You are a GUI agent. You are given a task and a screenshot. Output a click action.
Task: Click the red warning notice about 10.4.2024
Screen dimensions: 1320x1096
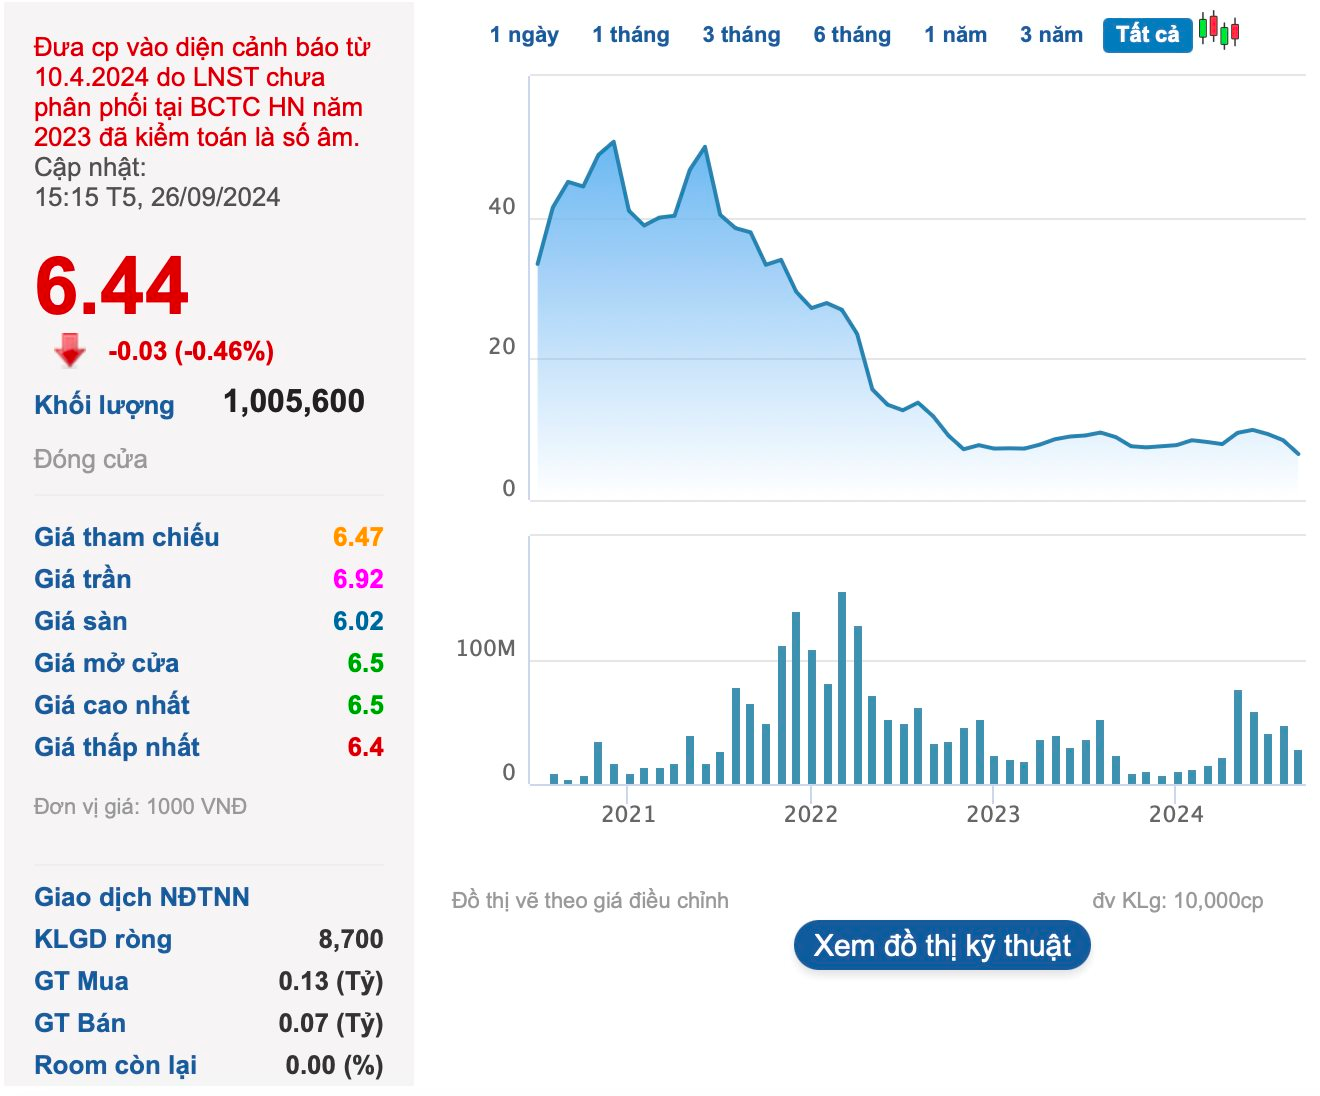click(201, 92)
